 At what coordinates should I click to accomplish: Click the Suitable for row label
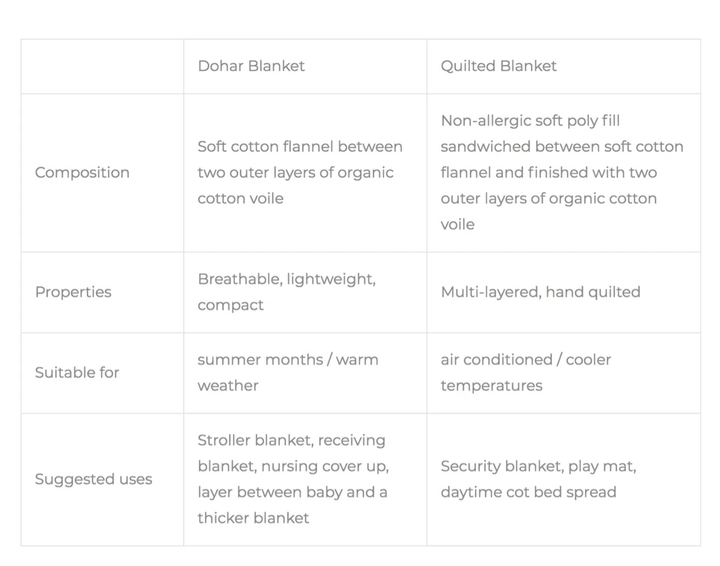point(77,372)
